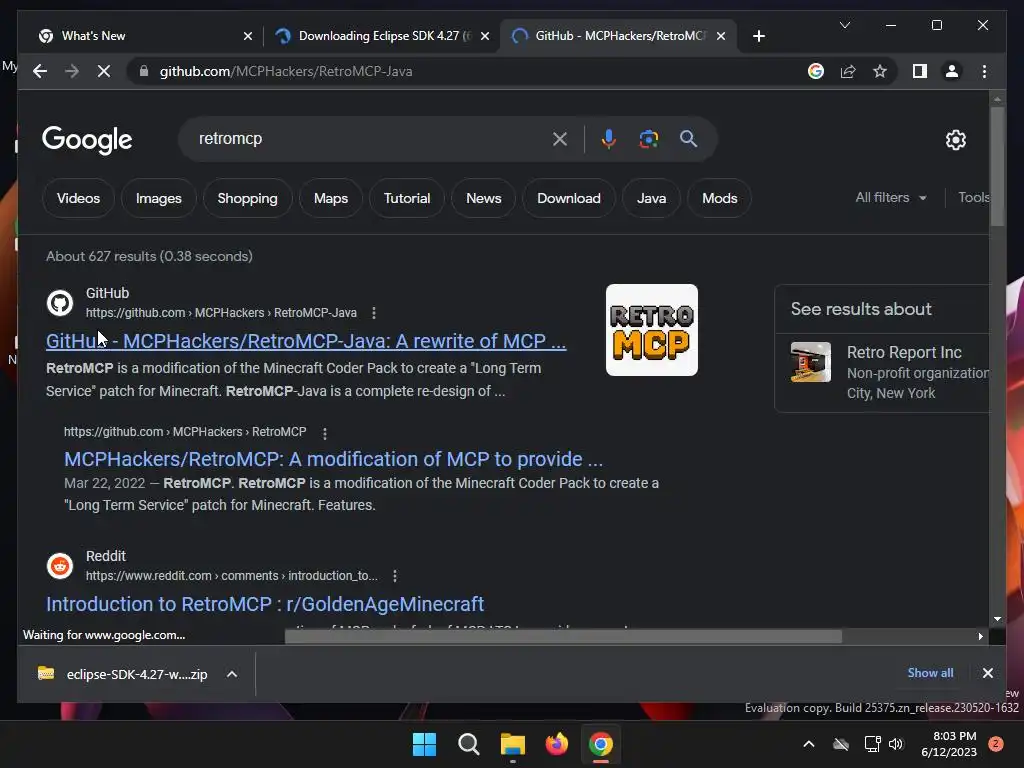
Task: Click the magnifier search button
Action: click(688, 138)
